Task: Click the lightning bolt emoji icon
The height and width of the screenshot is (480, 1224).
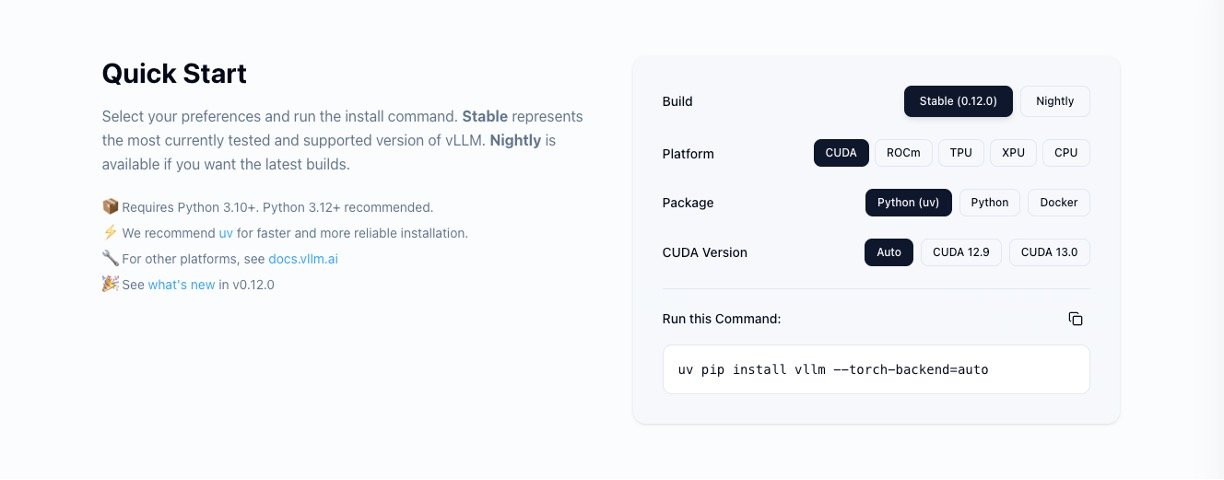Action: 110,232
